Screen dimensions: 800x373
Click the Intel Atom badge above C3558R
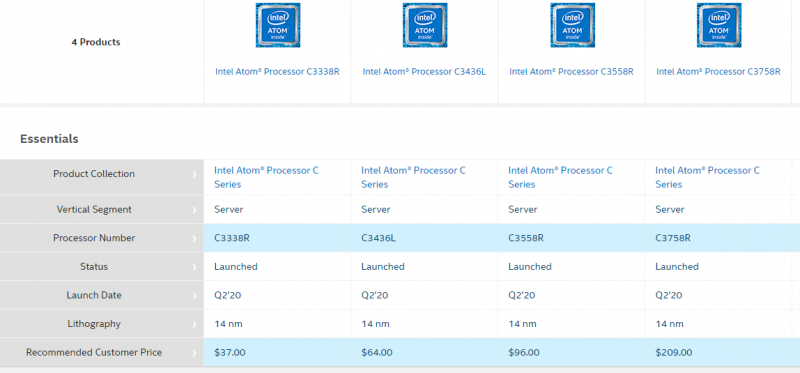(572, 25)
